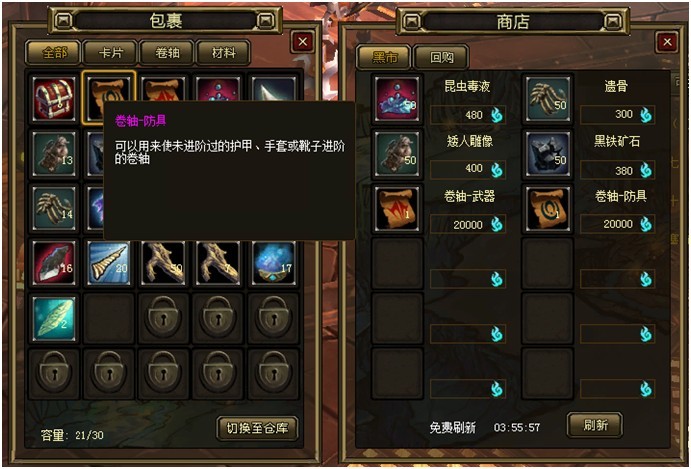Select the 卷轴-防具 scroll in shop
The image size is (691, 469).
pos(547,209)
